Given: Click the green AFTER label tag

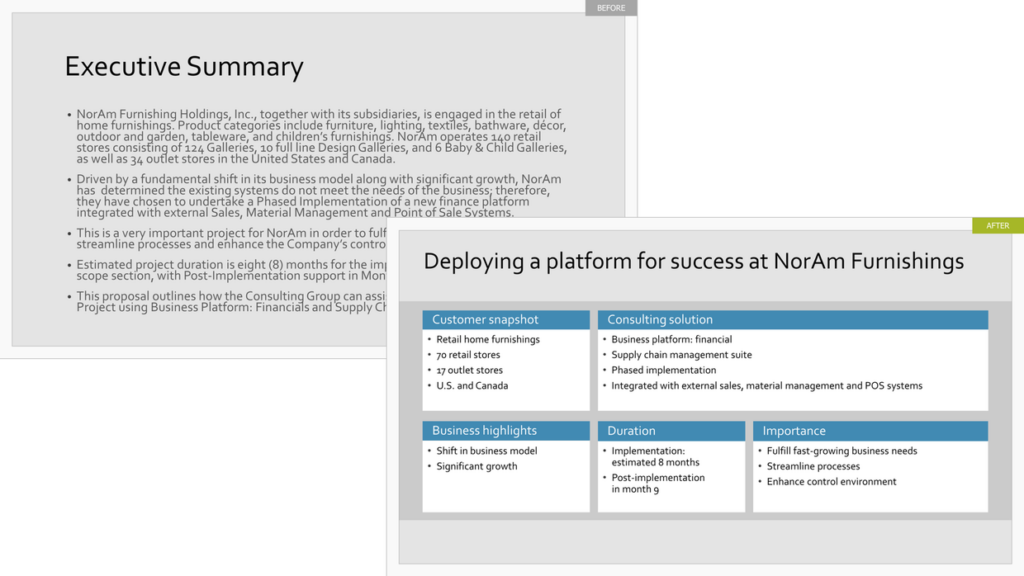Looking at the screenshot, I should pyautogui.click(x=997, y=226).
